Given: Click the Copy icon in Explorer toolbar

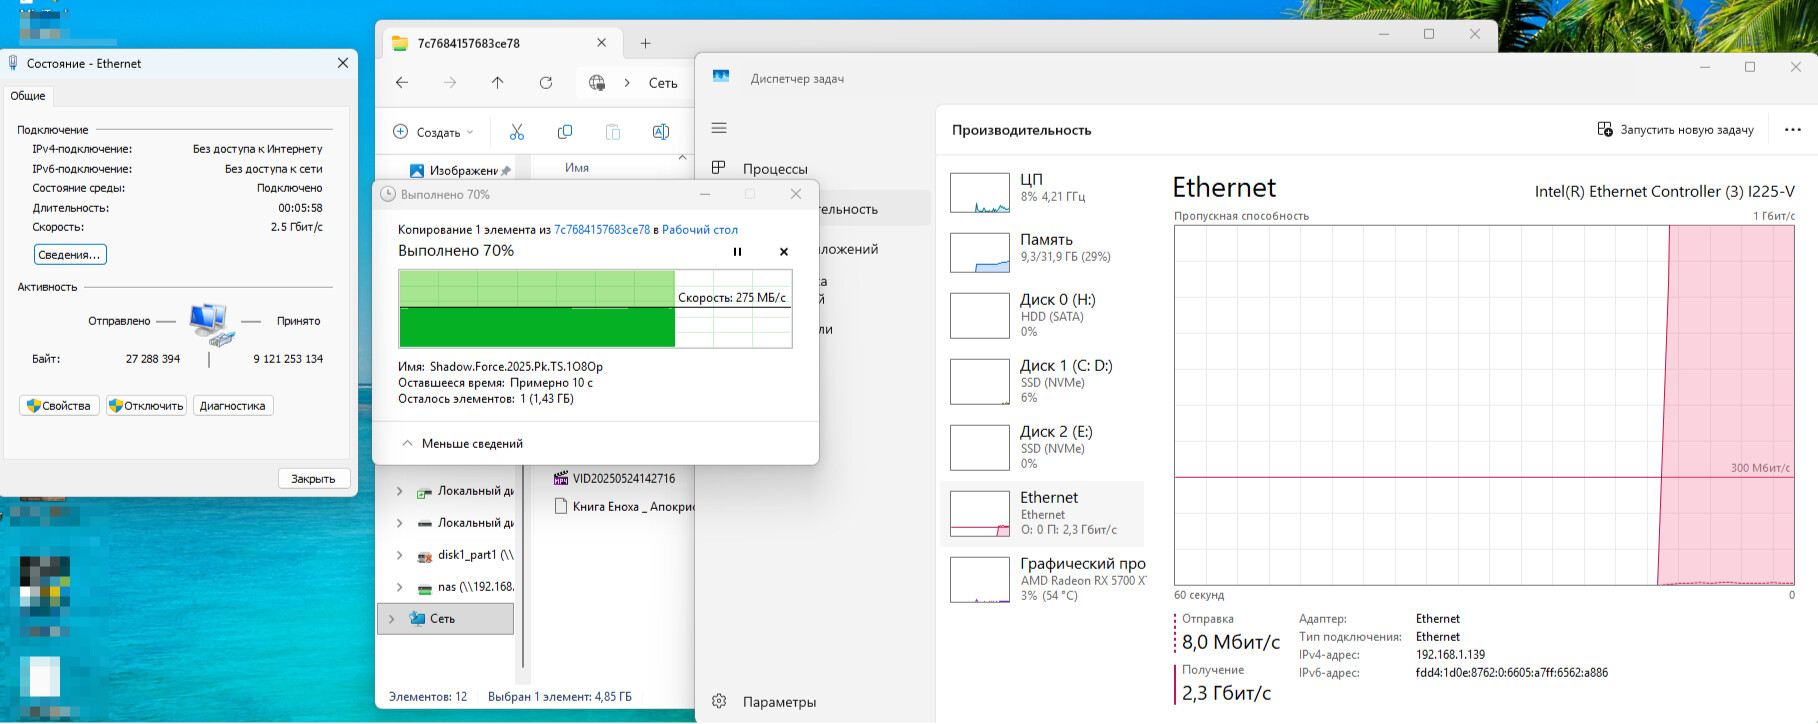Looking at the screenshot, I should coord(564,132).
